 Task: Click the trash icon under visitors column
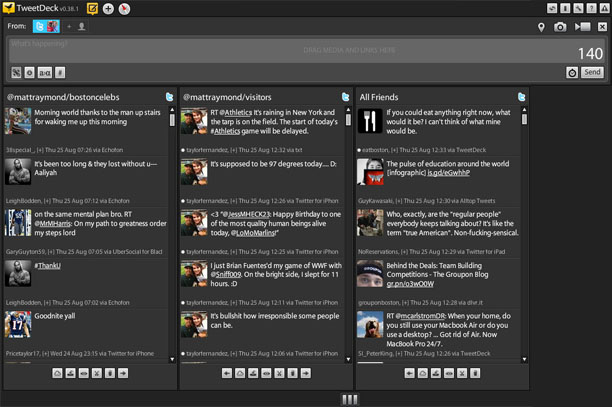pyautogui.click(x=292, y=373)
